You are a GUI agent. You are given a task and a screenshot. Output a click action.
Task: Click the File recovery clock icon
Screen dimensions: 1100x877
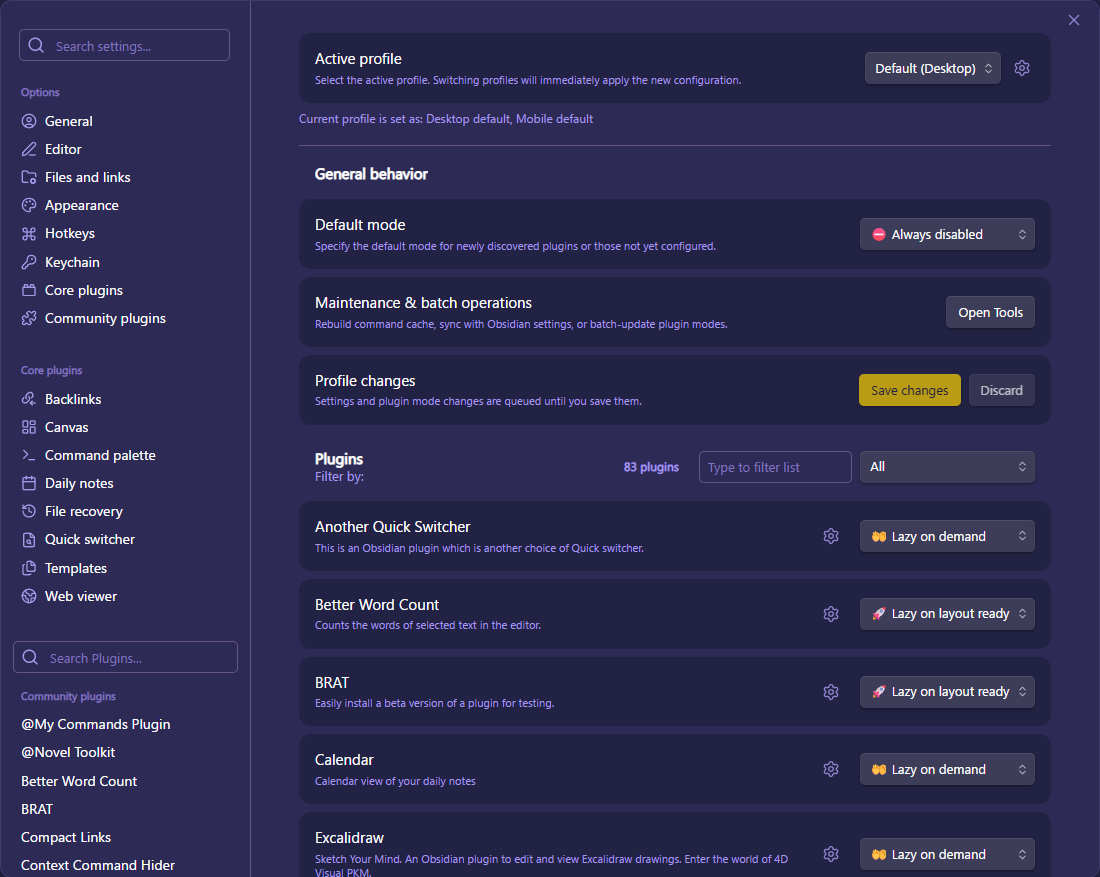click(x=29, y=511)
